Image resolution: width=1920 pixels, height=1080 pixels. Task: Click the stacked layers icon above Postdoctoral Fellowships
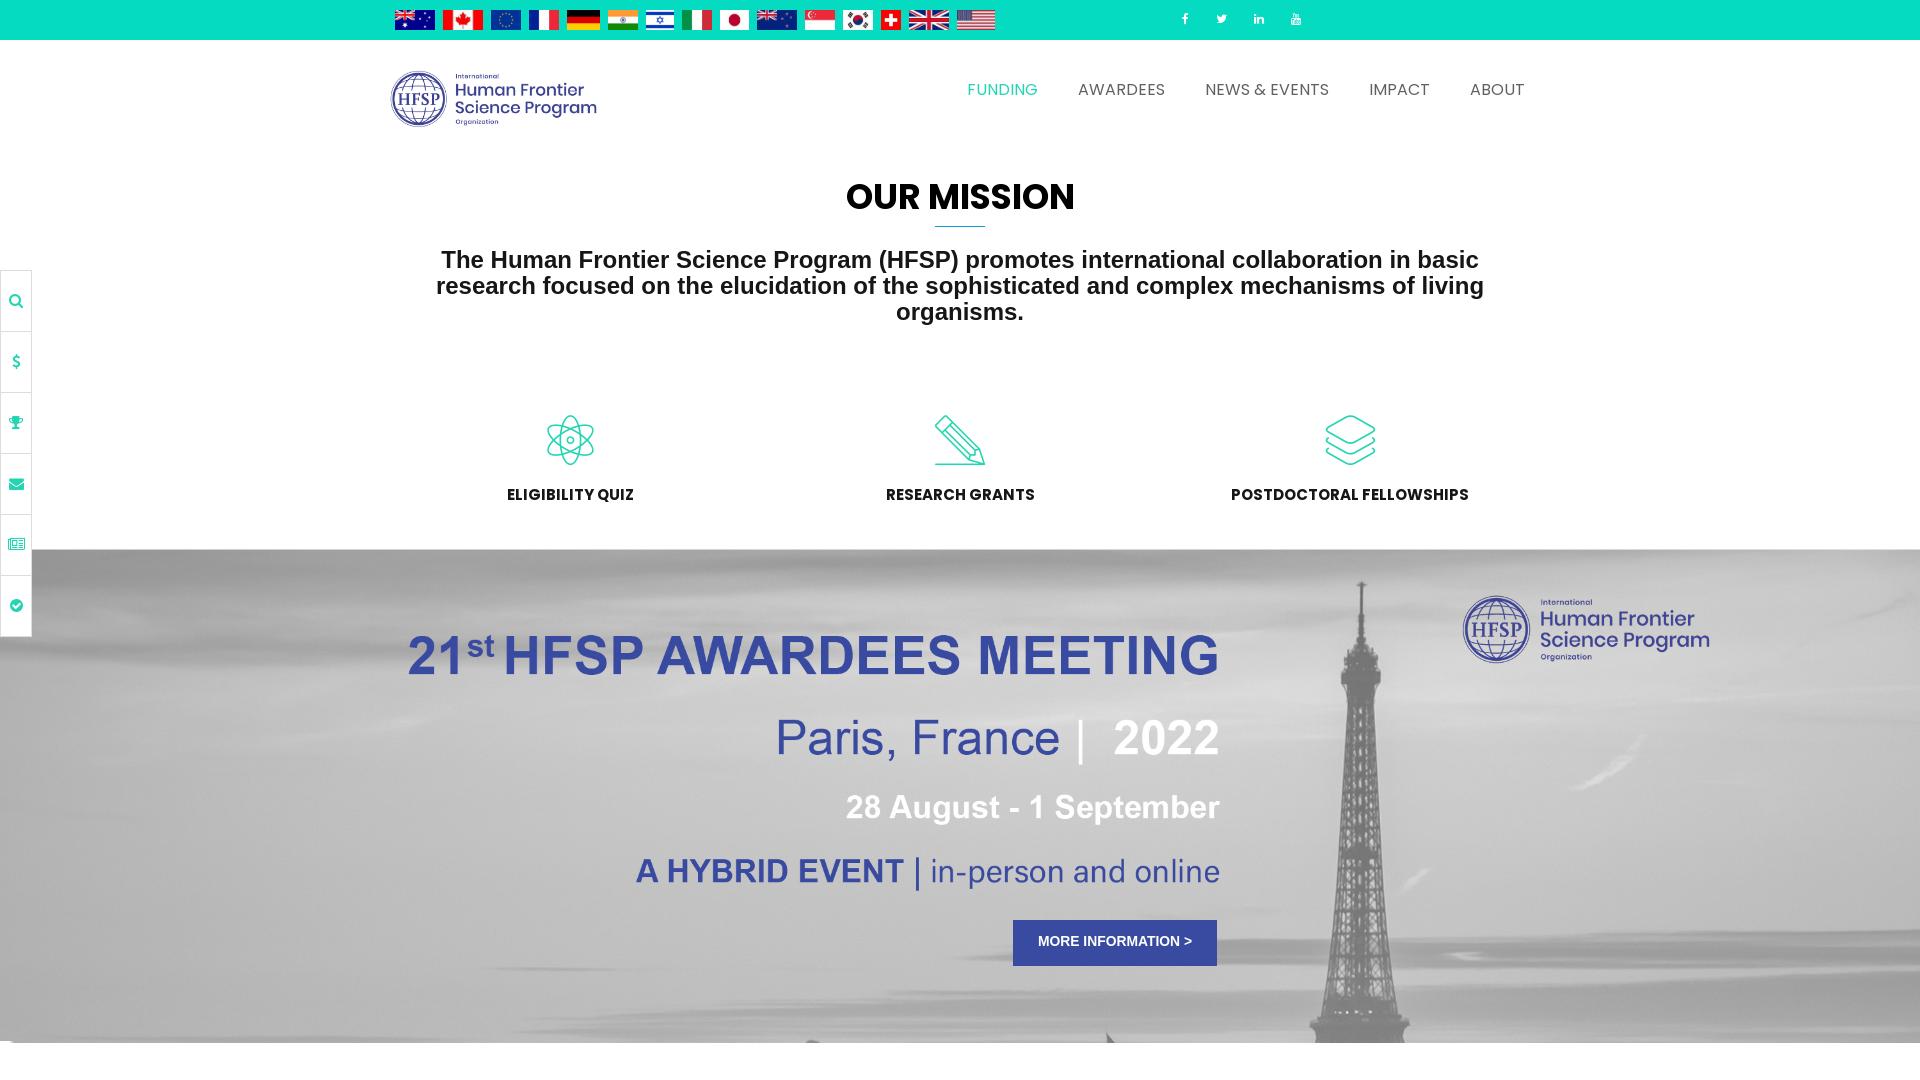(1350, 440)
